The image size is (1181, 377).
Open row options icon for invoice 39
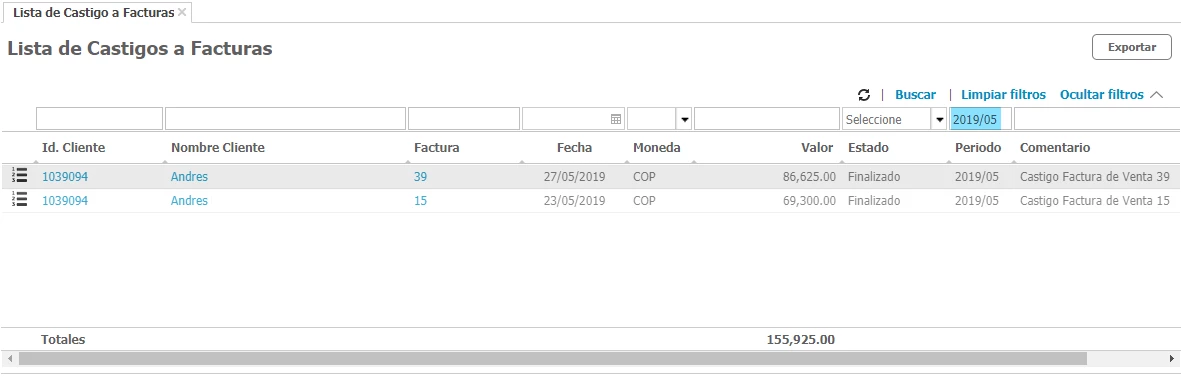[20, 176]
